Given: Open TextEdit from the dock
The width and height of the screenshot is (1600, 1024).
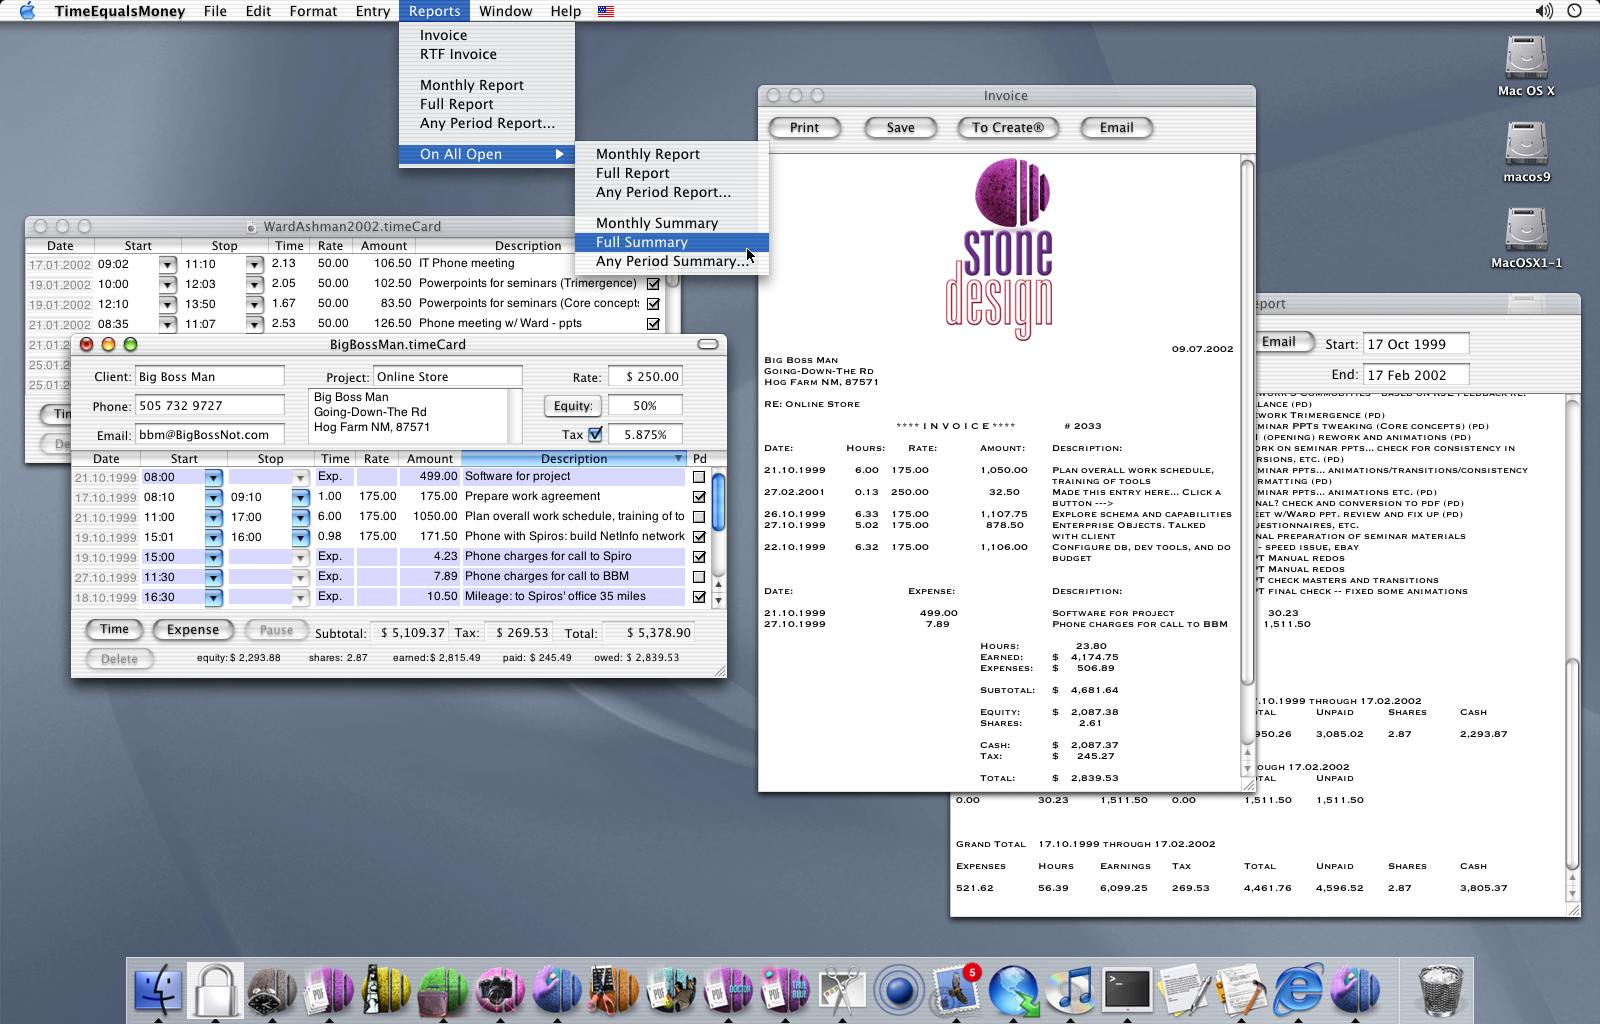Looking at the screenshot, I should [1184, 989].
